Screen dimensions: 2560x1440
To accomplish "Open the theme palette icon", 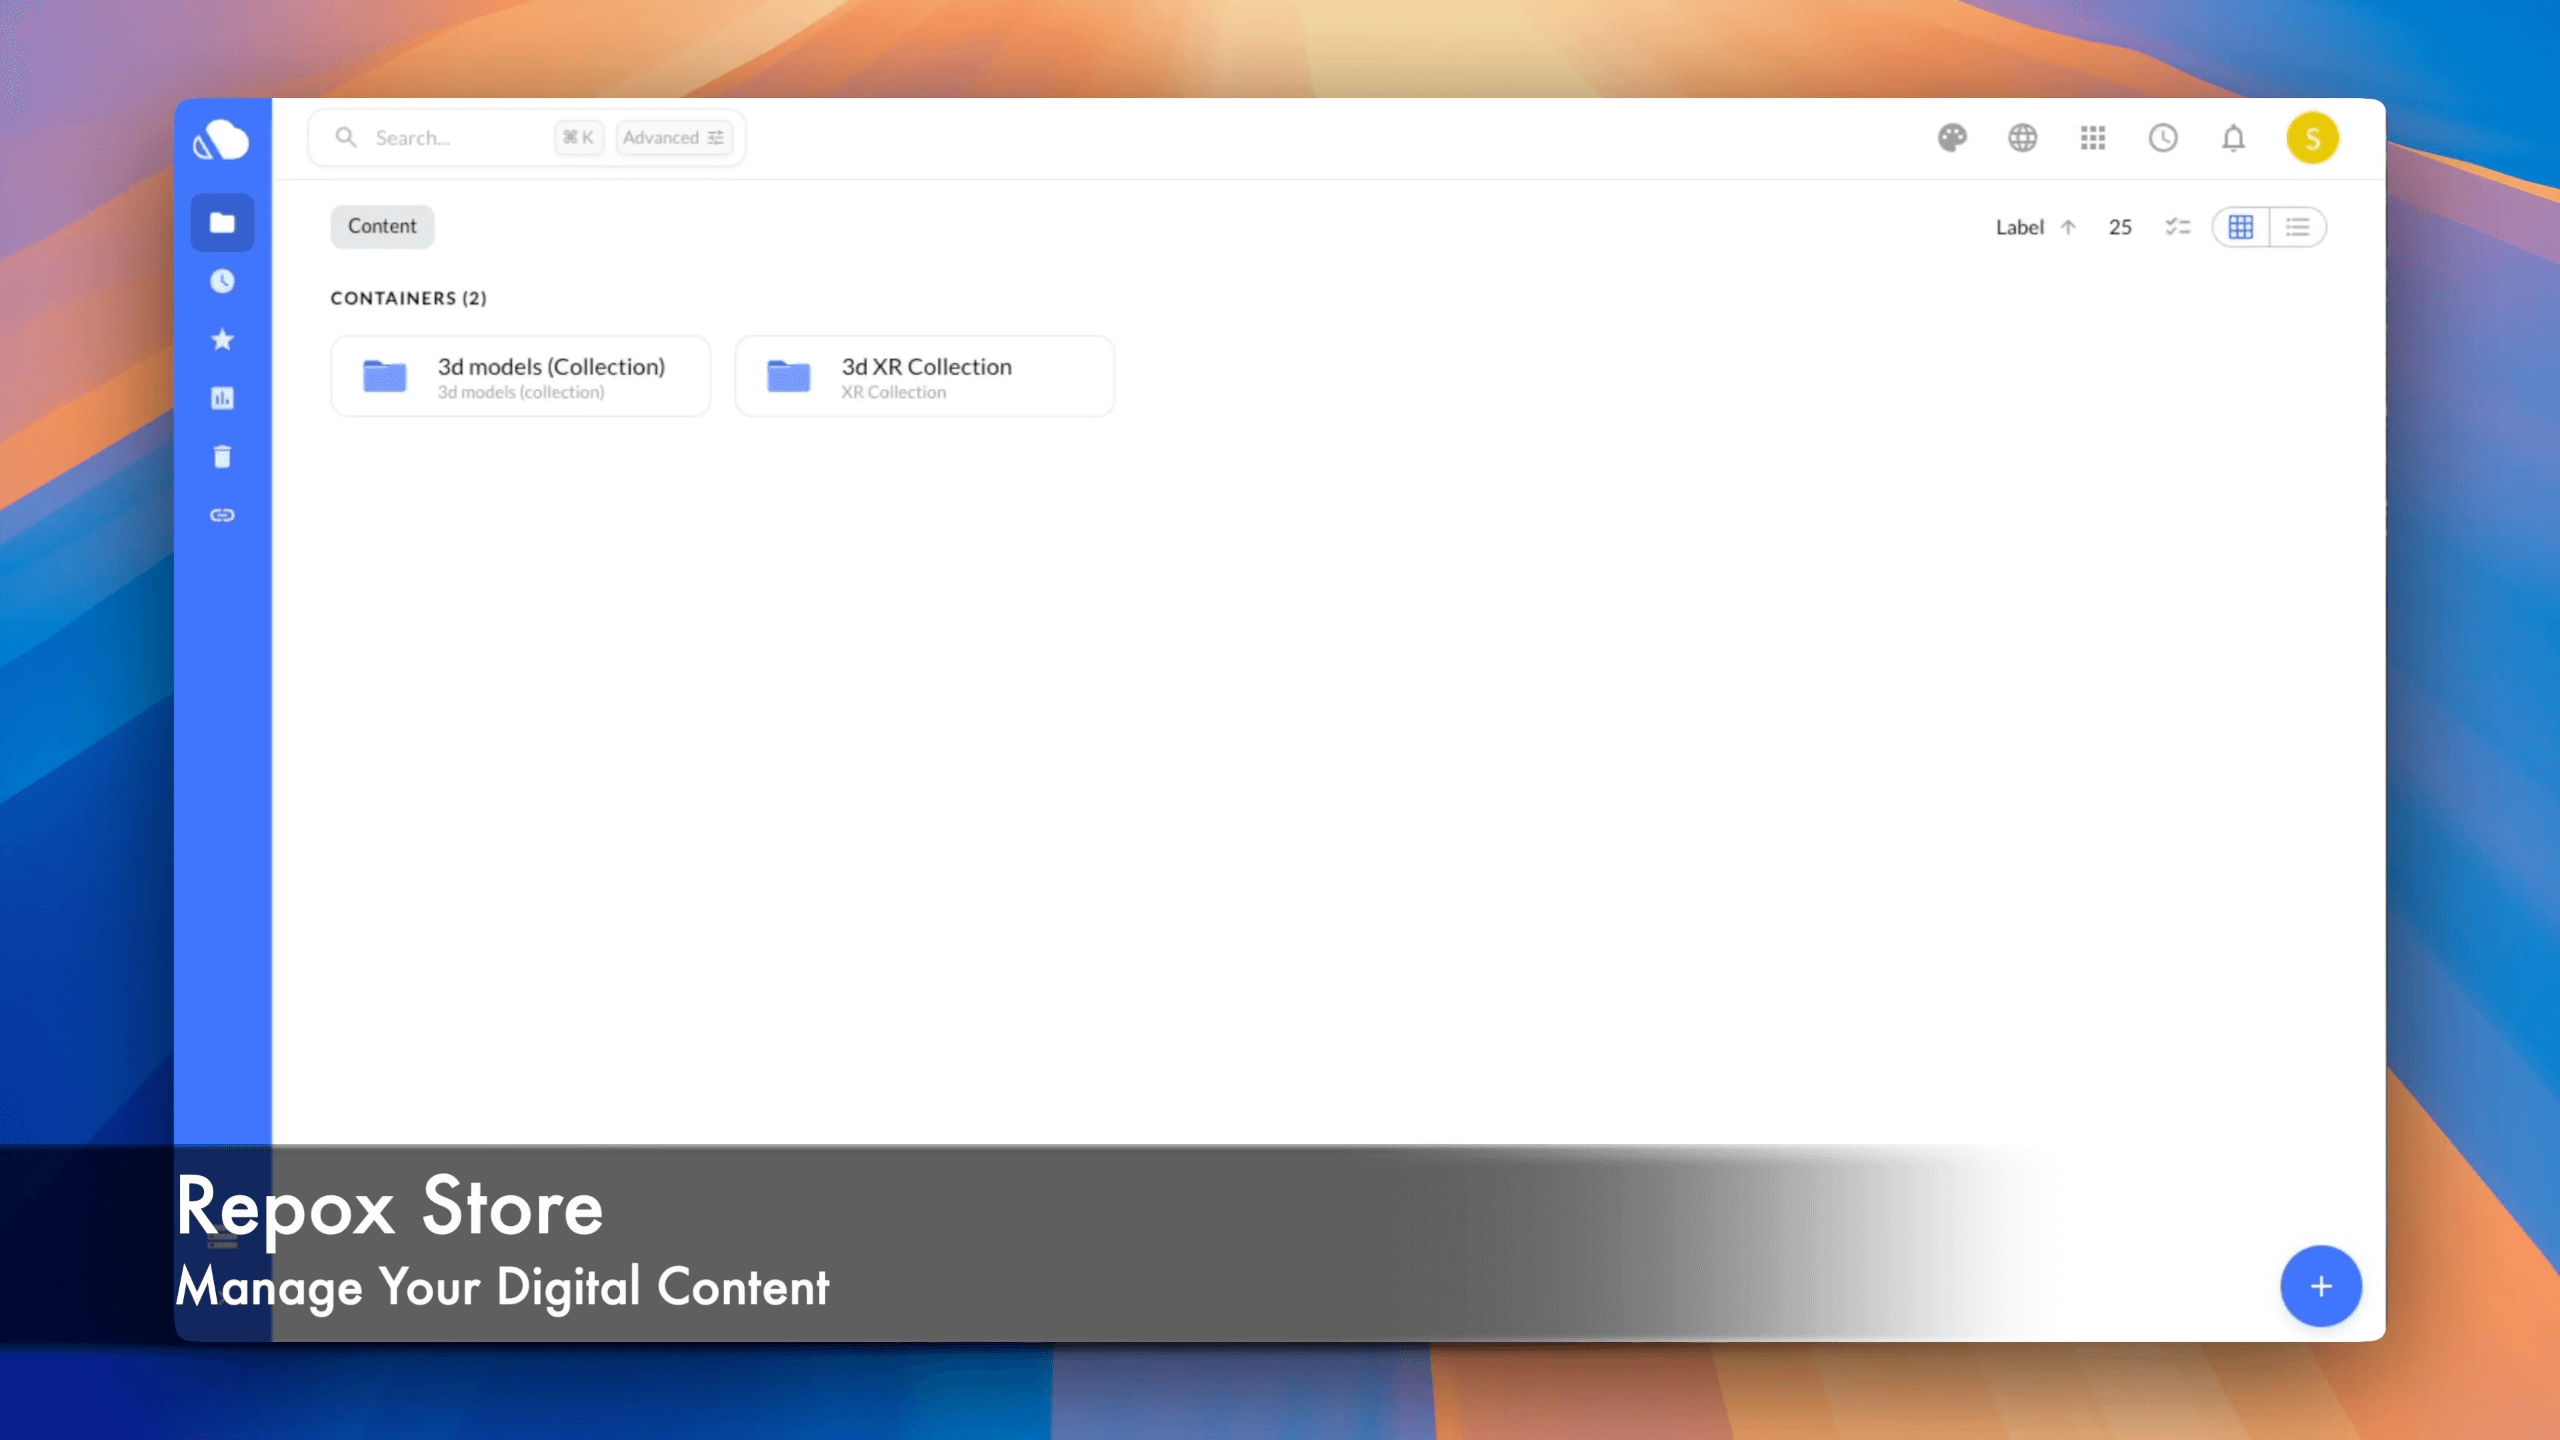I will click(1952, 138).
